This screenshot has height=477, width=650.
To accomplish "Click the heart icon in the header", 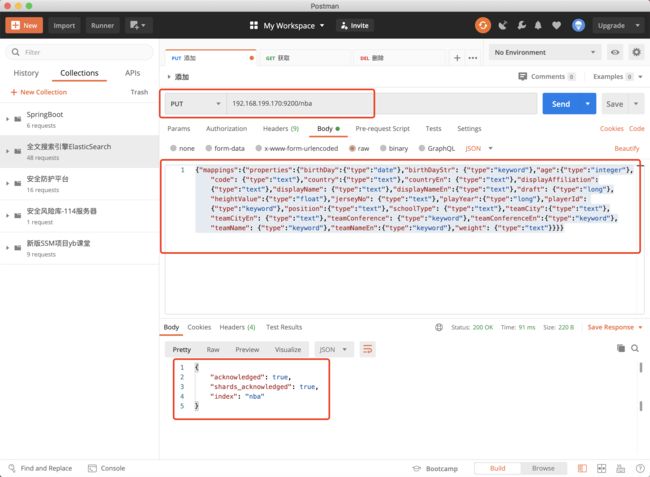I will pyautogui.click(x=556, y=25).
